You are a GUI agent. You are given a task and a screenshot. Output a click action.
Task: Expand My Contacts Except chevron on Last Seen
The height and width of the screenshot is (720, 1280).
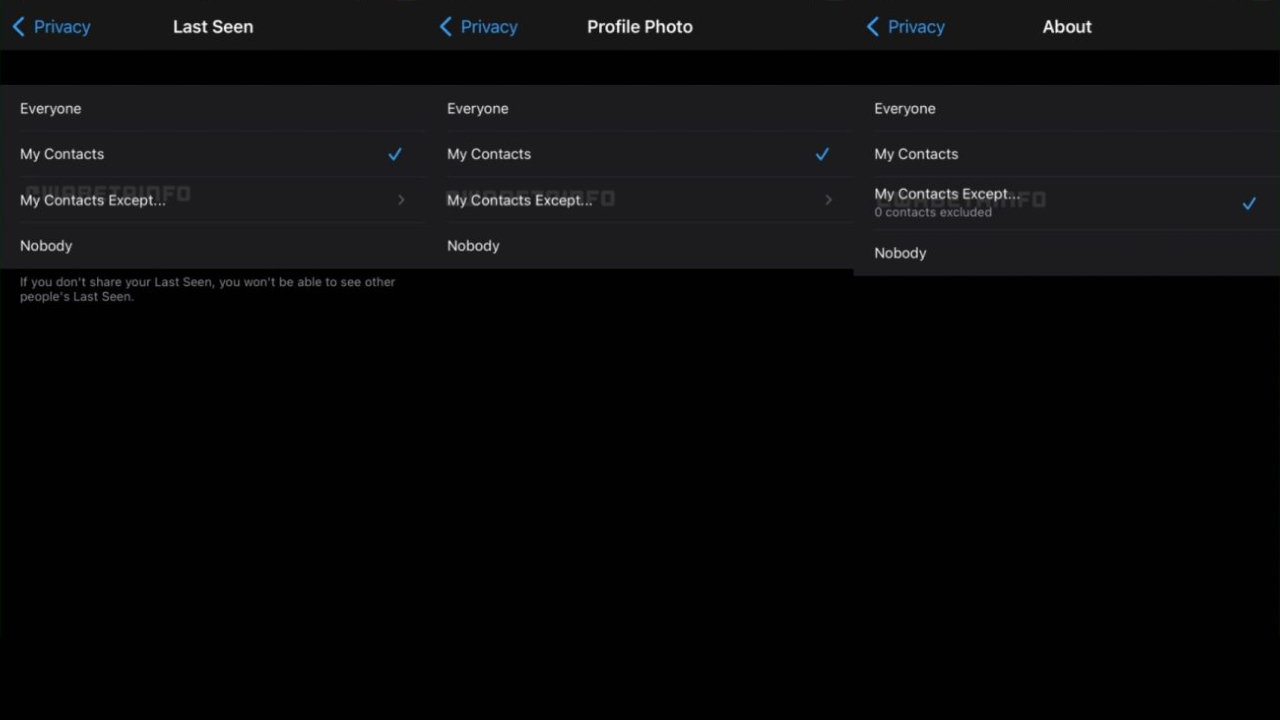coord(400,200)
